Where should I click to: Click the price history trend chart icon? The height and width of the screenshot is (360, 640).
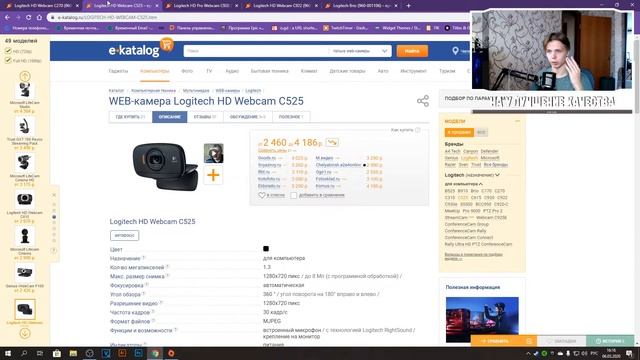pyautogui.click(x=332, y=142)
